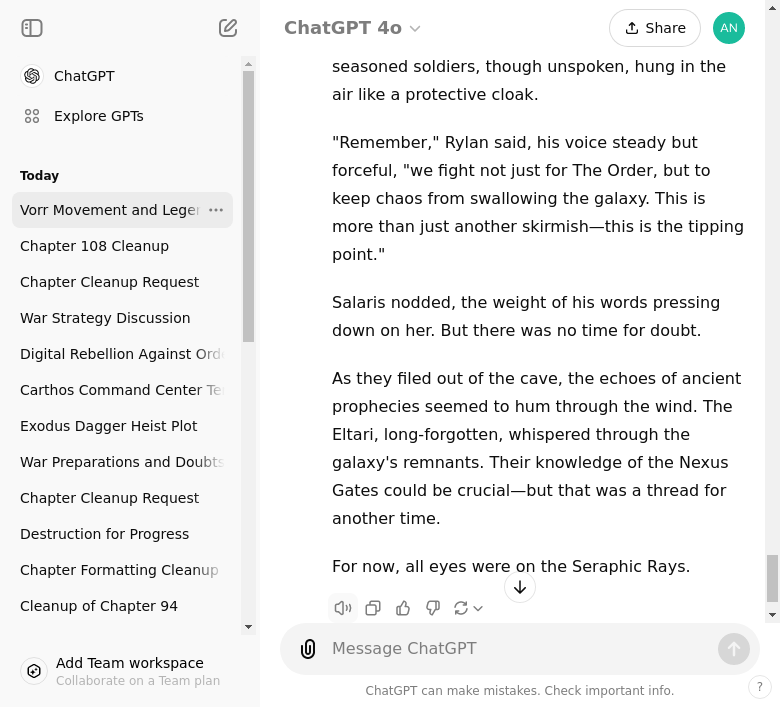Viewport: 780px width, 707px height.
Task: Open the help question mark button
Action: [x=760, y=687]
